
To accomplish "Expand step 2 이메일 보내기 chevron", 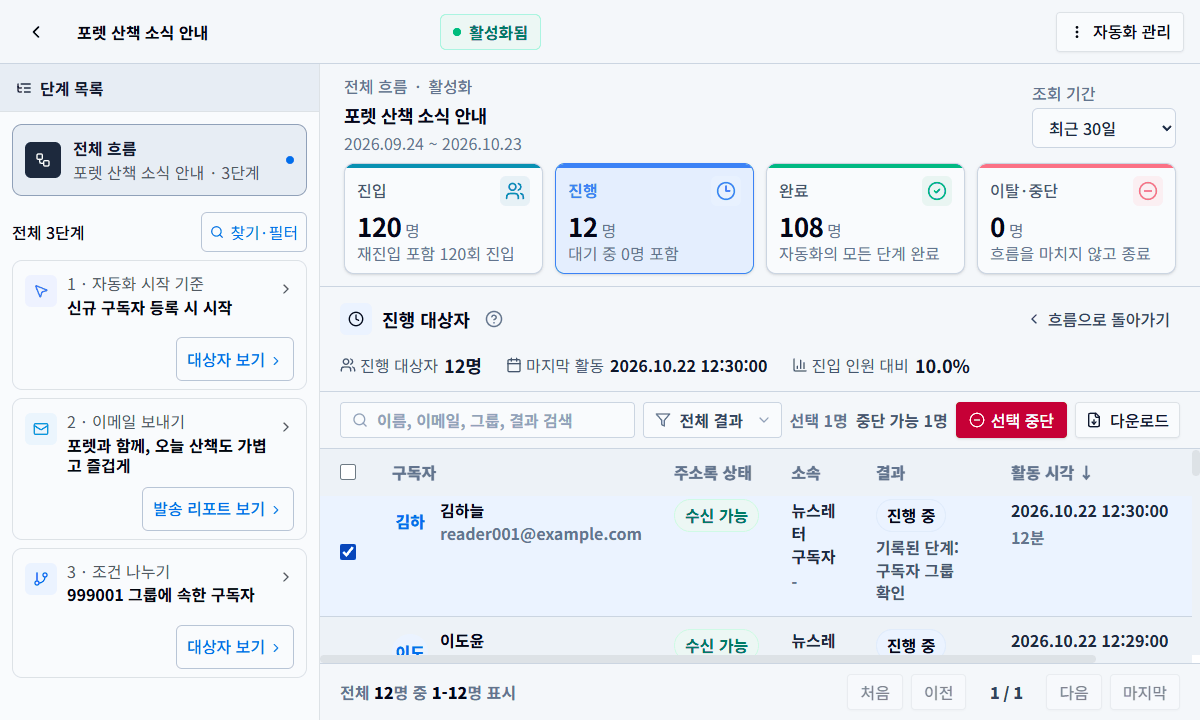I will (x=286, y=427).
